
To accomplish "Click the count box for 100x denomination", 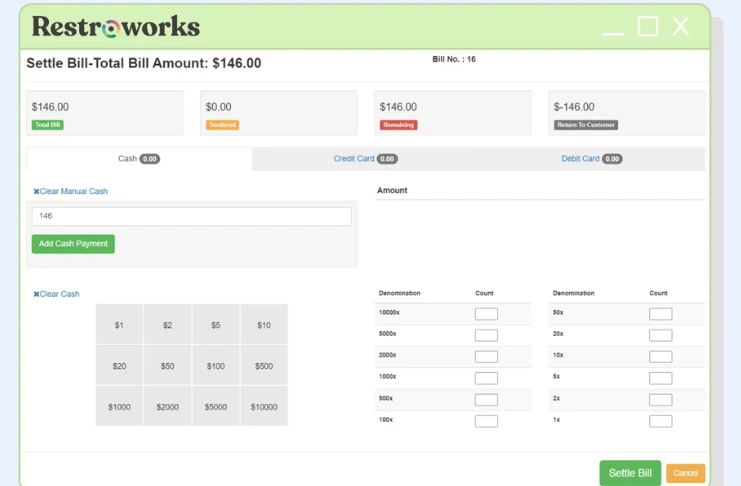I will [486, 421].
